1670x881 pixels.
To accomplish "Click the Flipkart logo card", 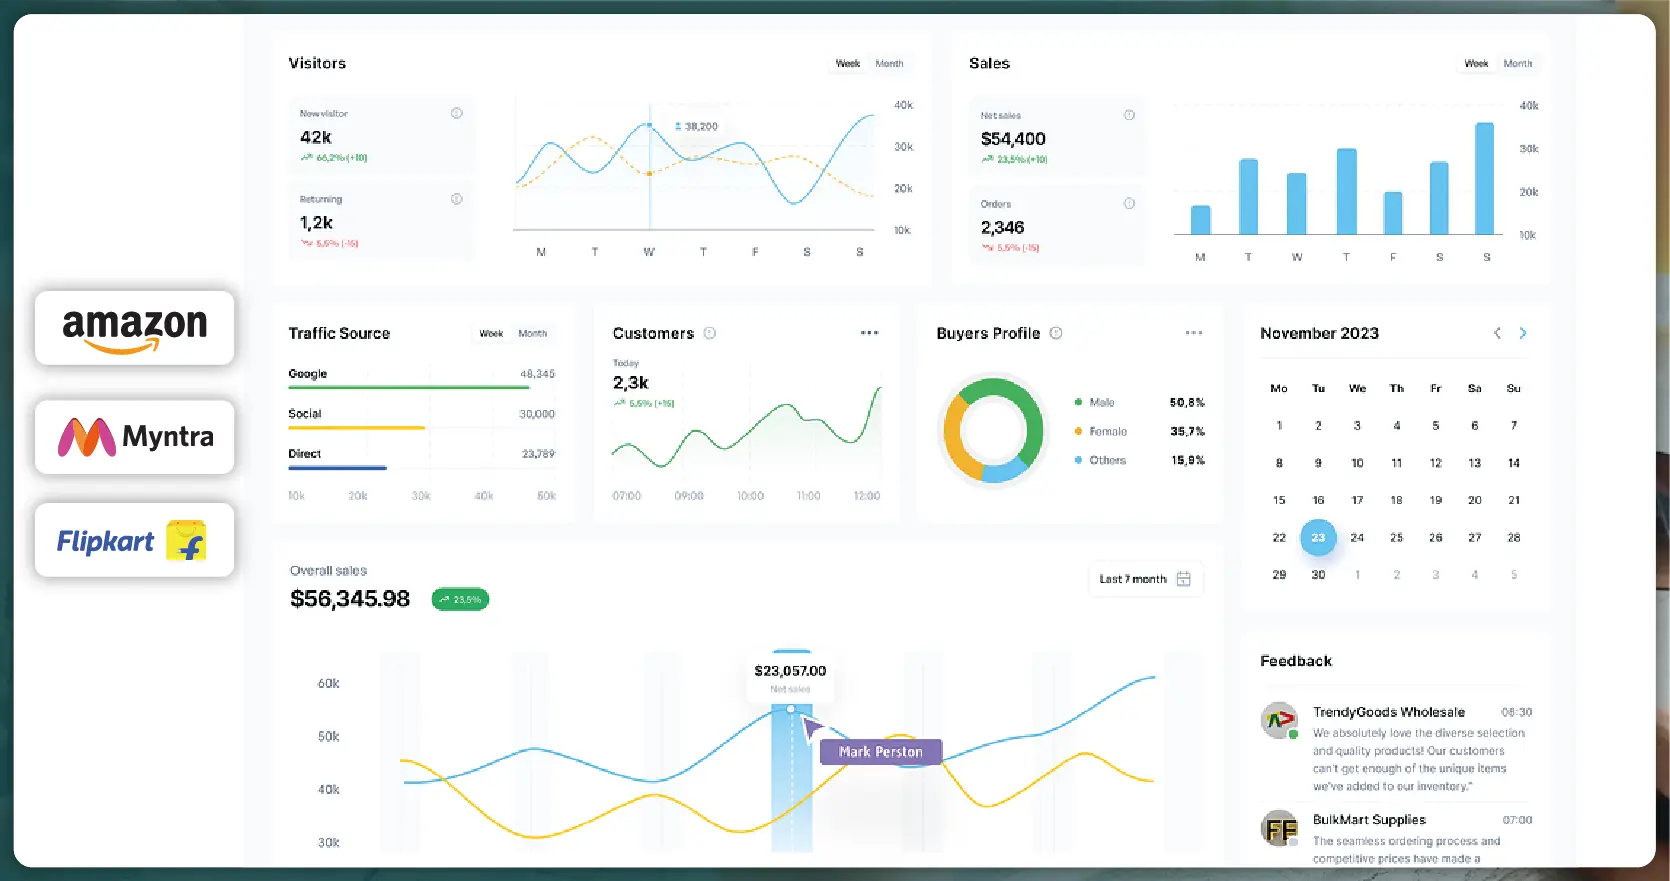I will [134, 540].
